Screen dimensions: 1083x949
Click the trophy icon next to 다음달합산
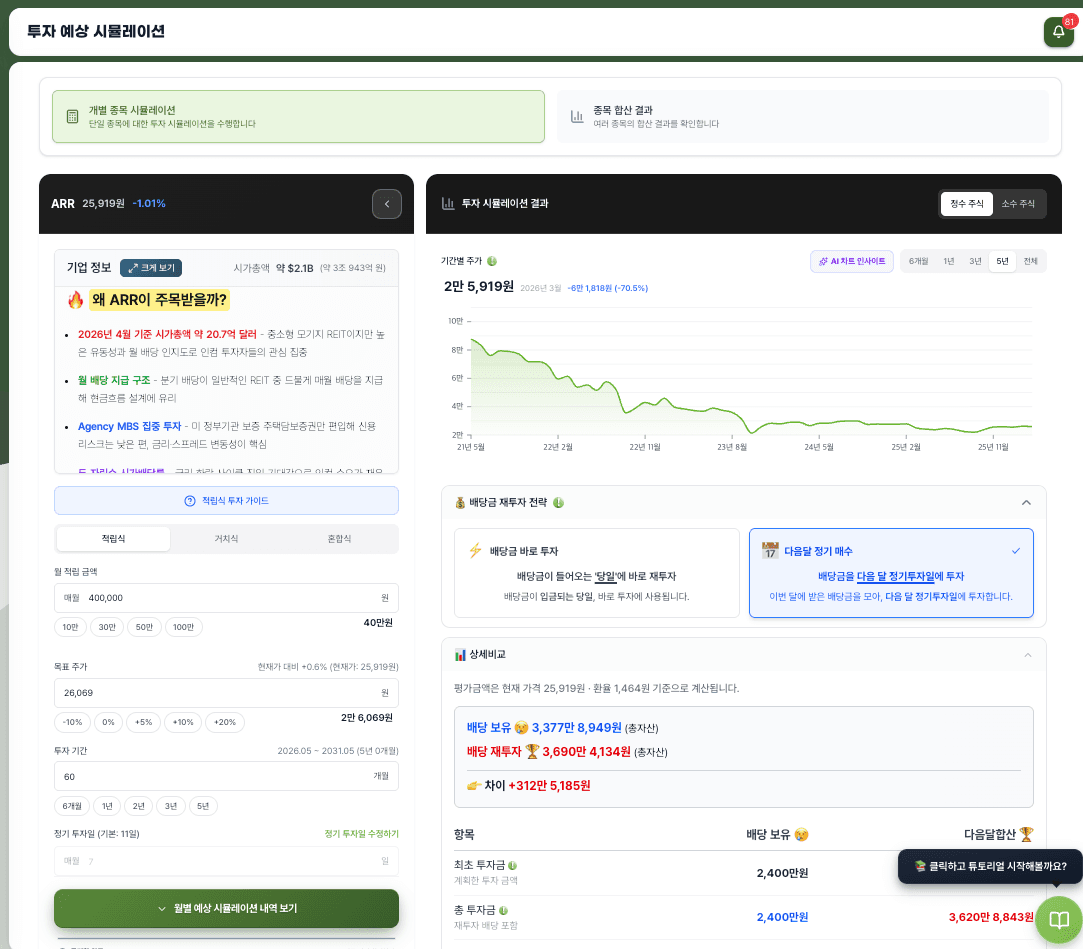point(1026,834)
